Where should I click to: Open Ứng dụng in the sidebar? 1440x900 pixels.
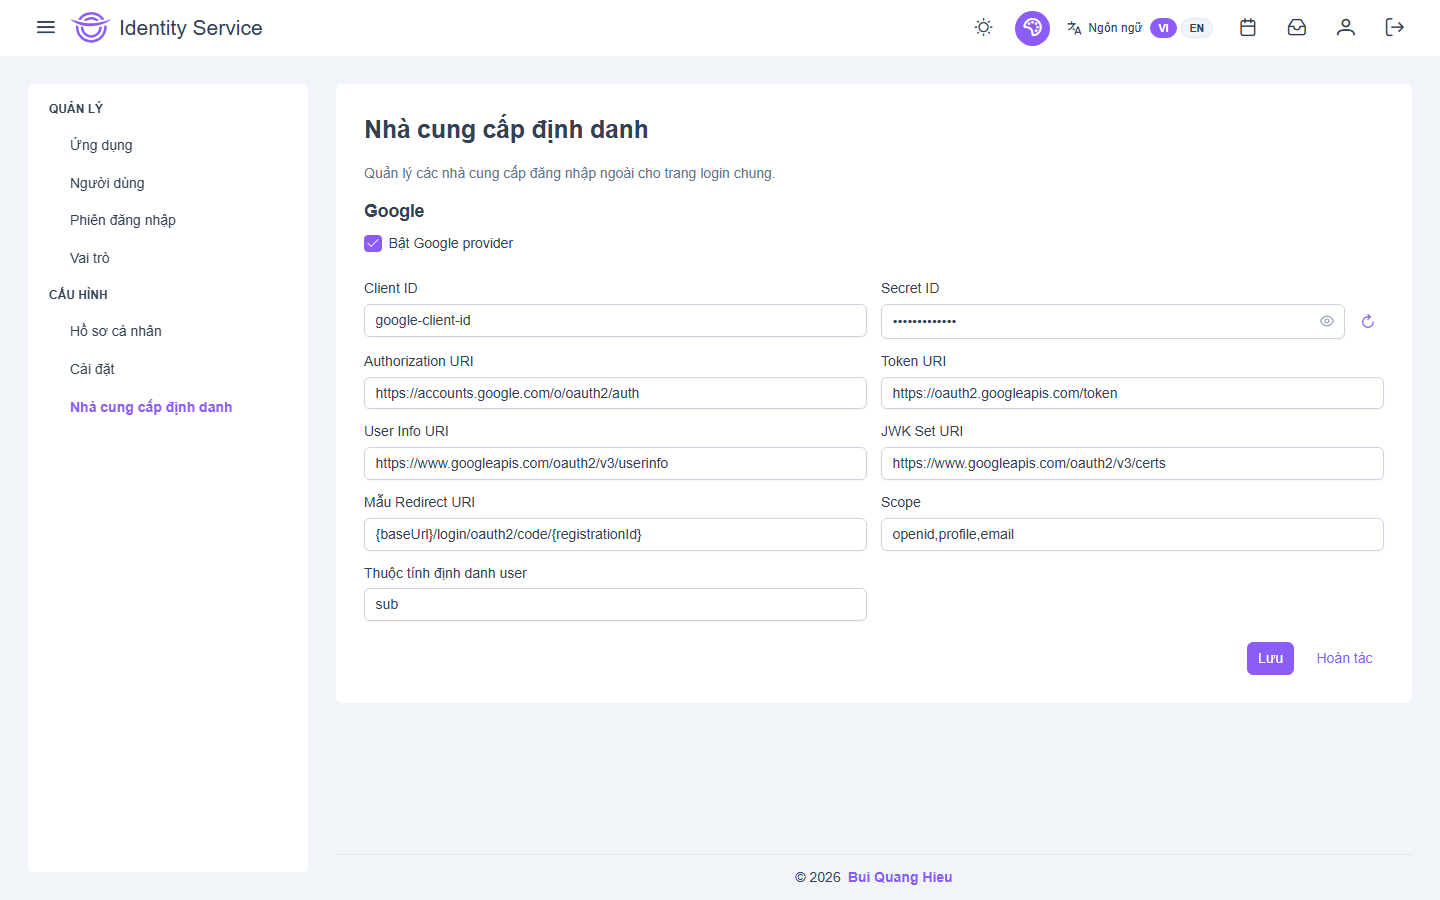click(101, 145)
